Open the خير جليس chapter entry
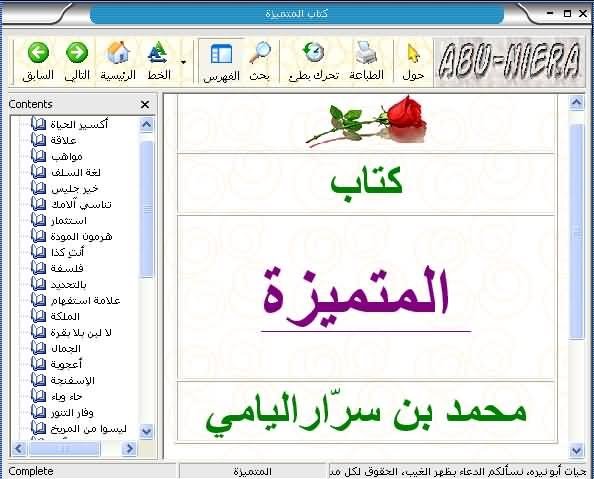 click(74, 188)
